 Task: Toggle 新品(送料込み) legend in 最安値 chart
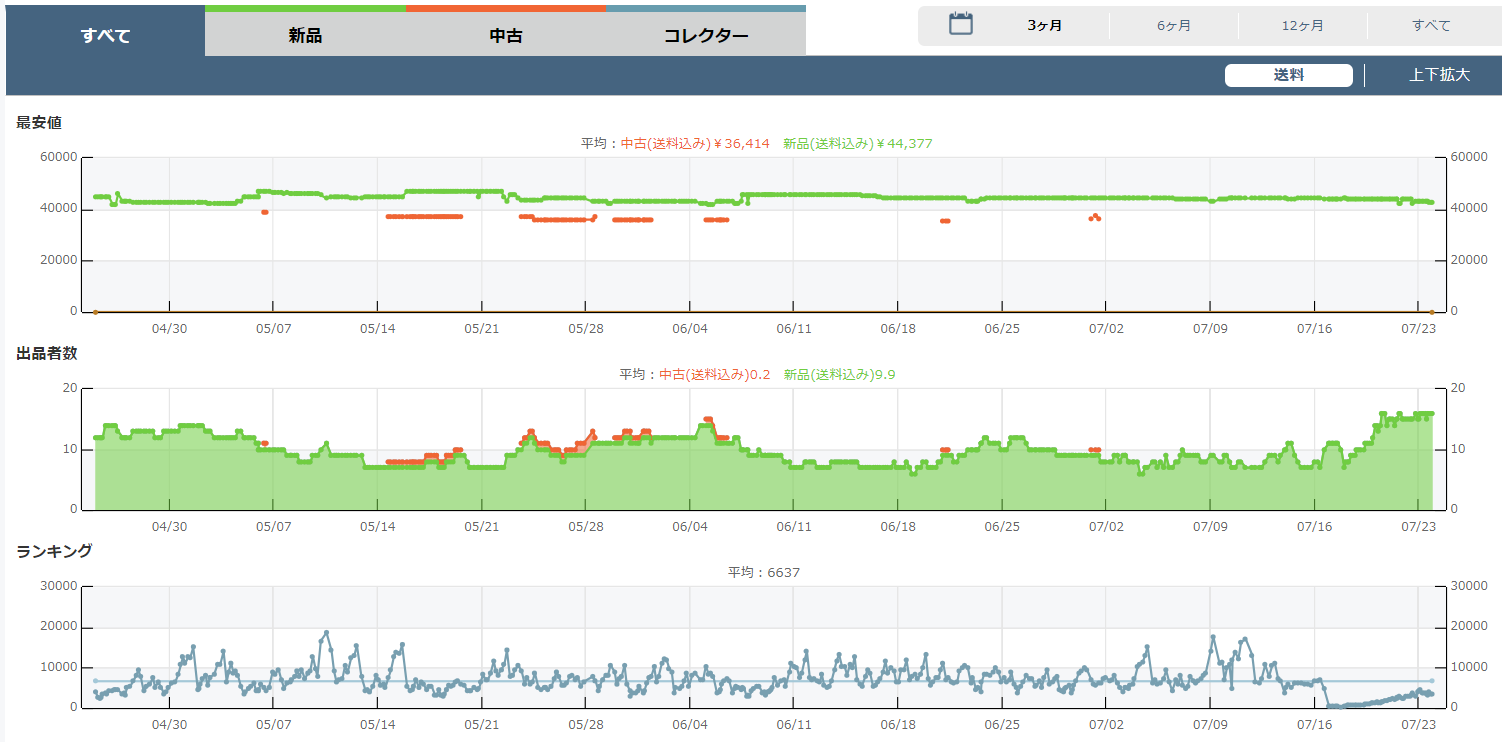point(857,144)
